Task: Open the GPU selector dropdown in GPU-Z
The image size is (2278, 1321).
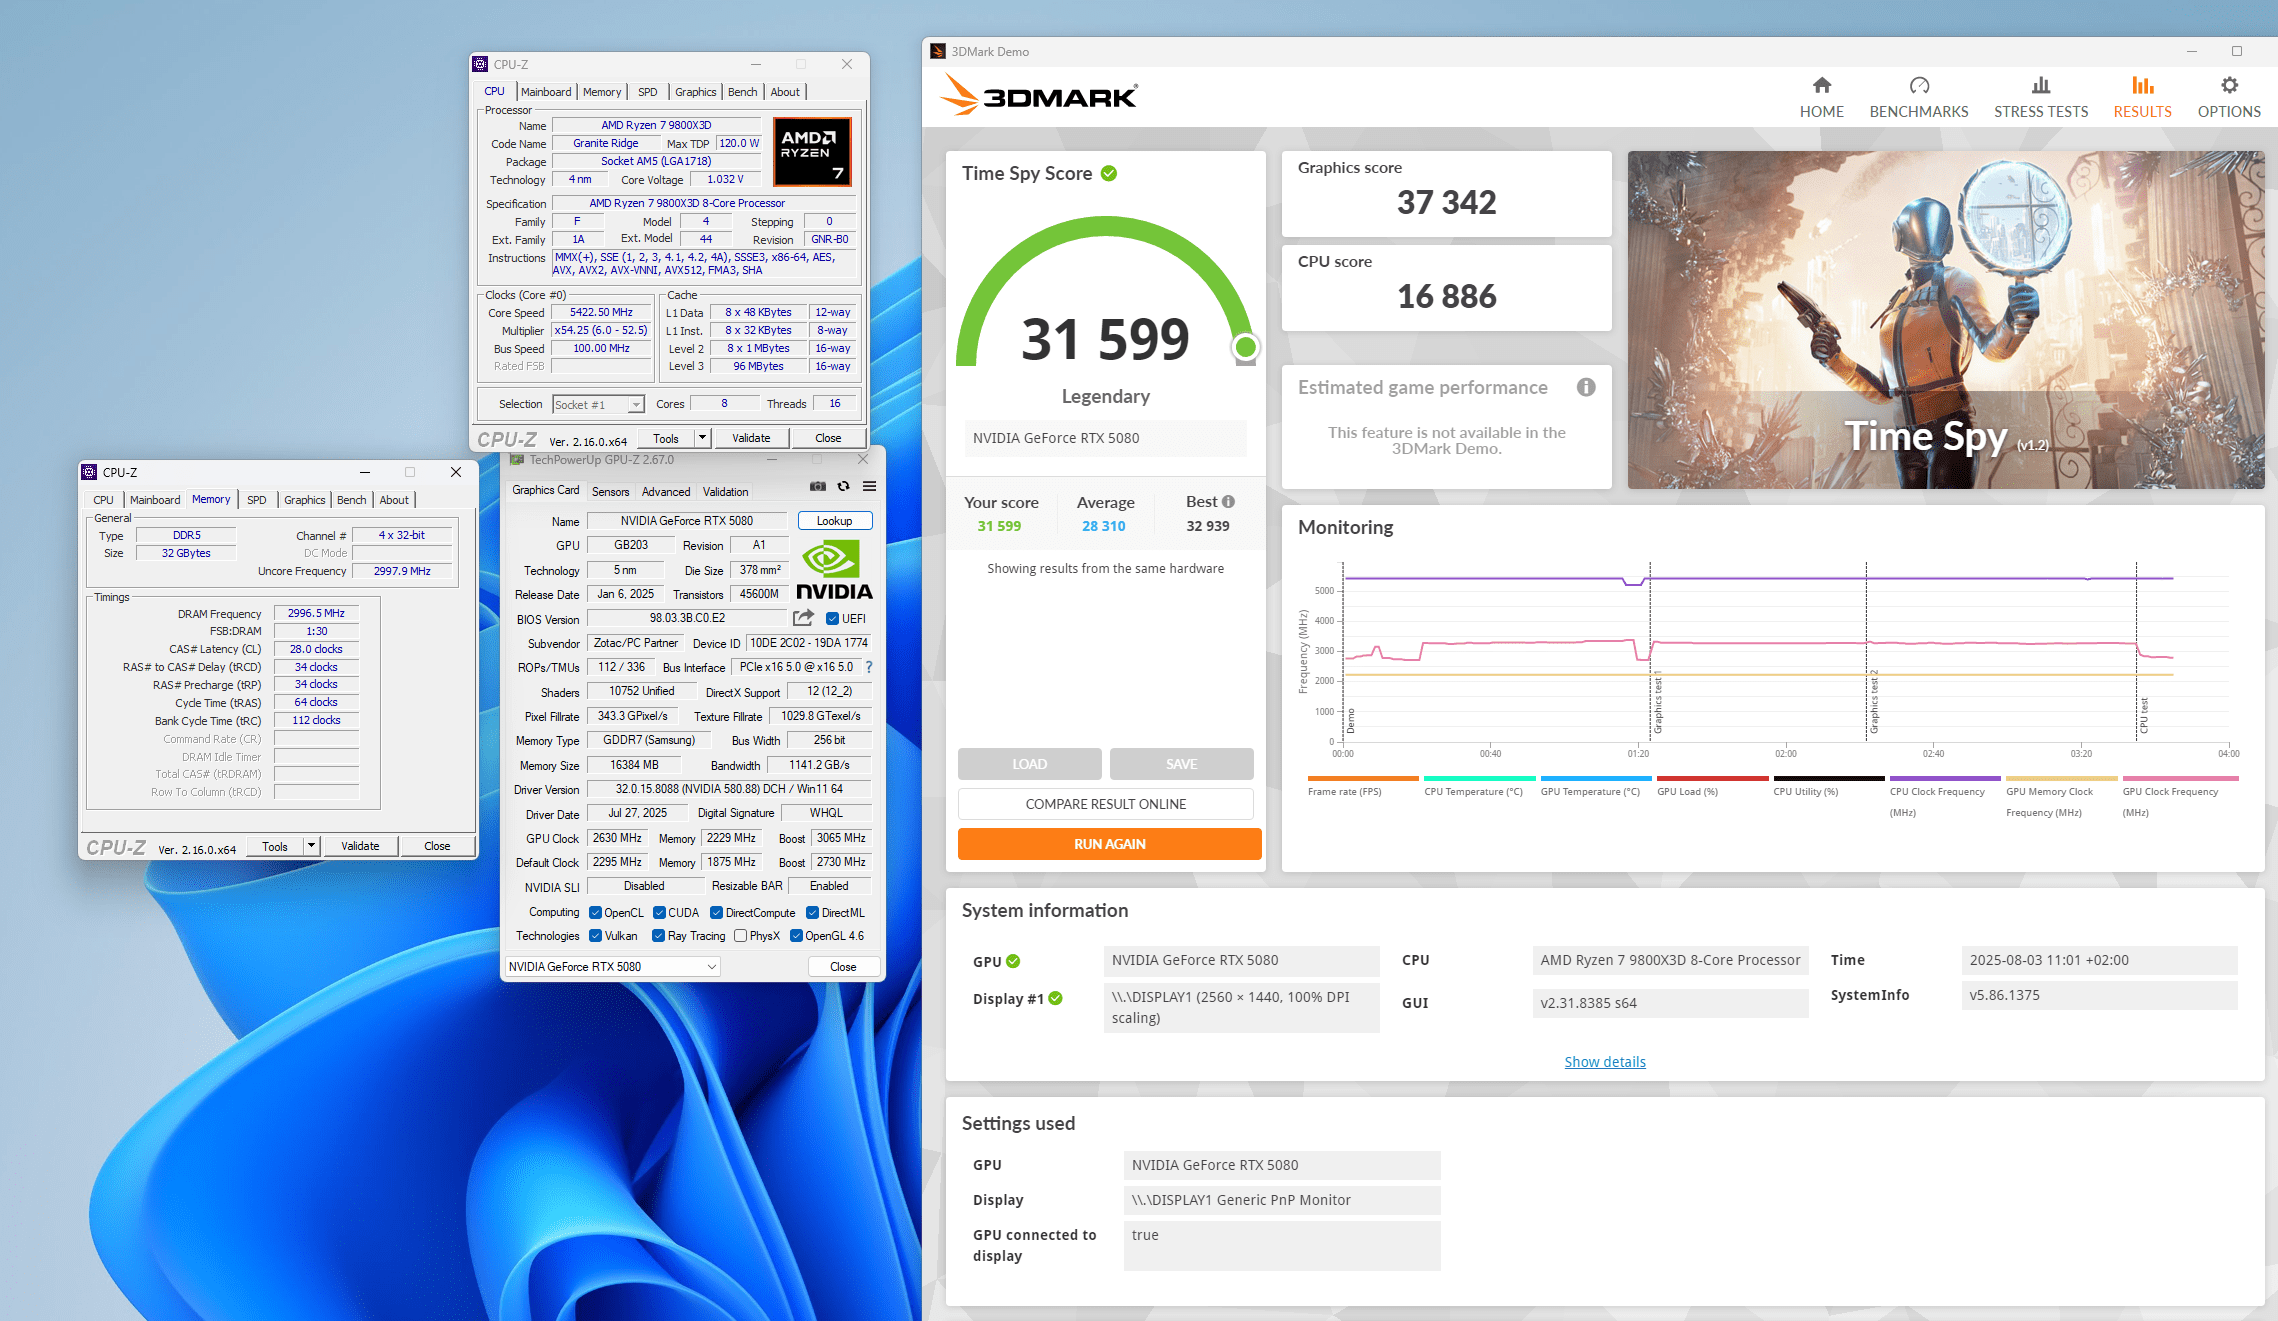Action: coord(612,966)
